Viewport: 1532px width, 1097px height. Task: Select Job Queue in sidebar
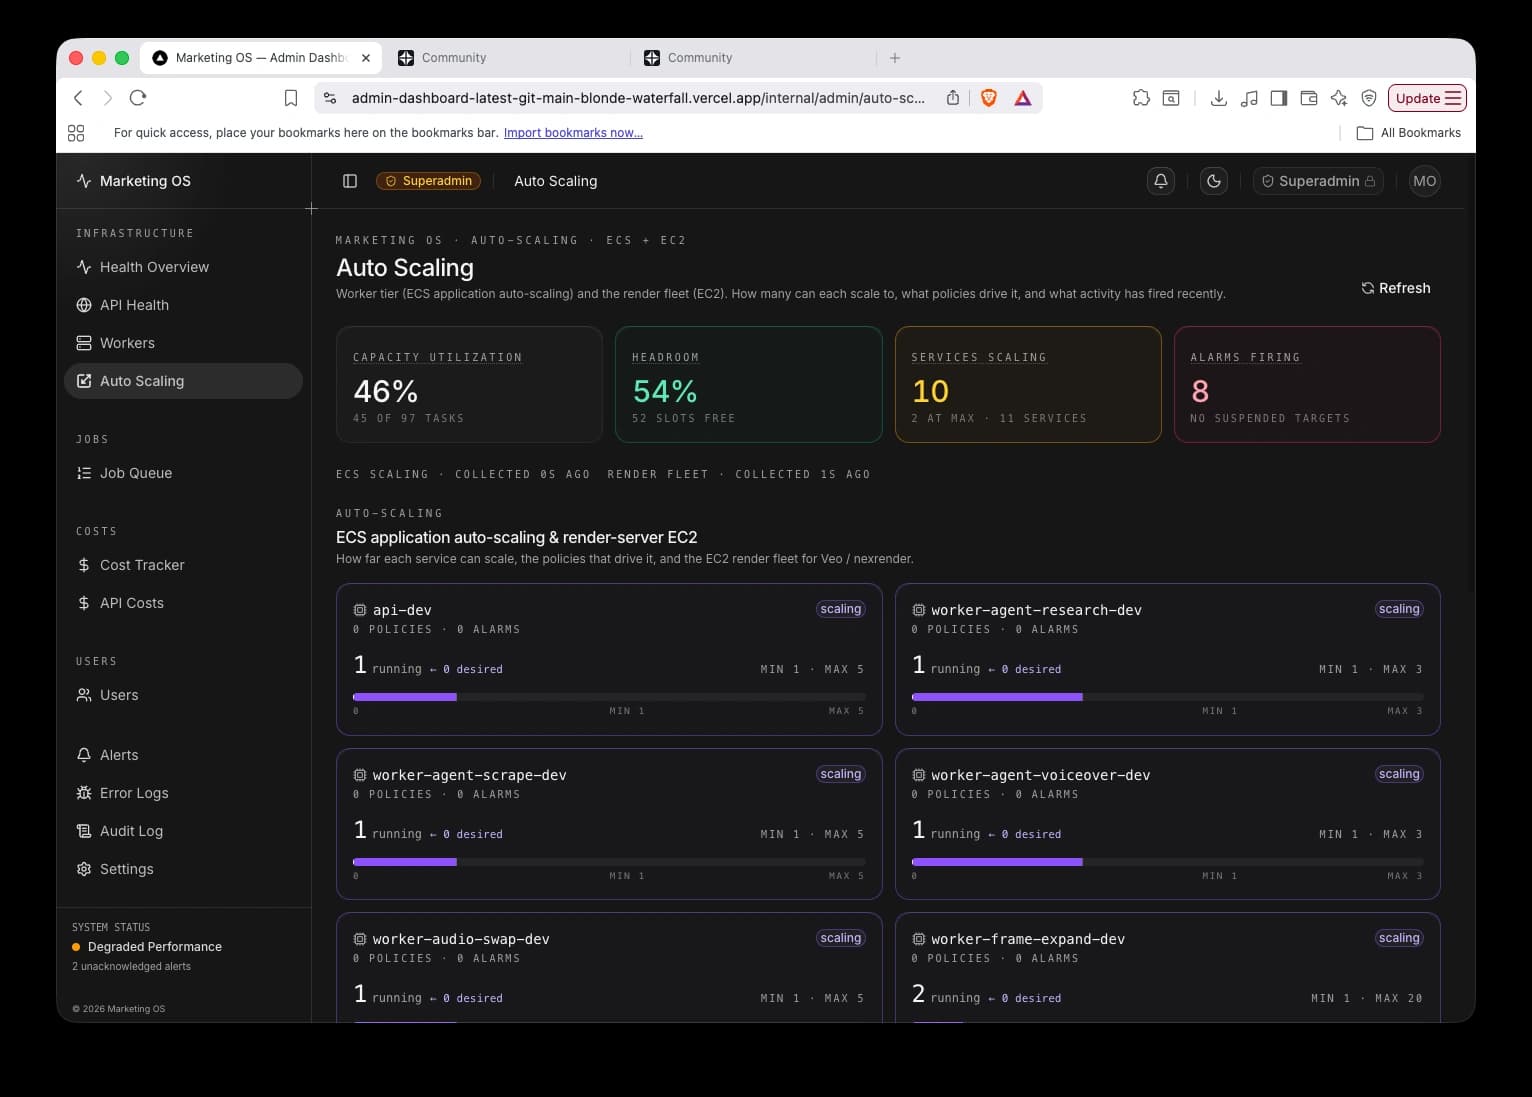183,473
